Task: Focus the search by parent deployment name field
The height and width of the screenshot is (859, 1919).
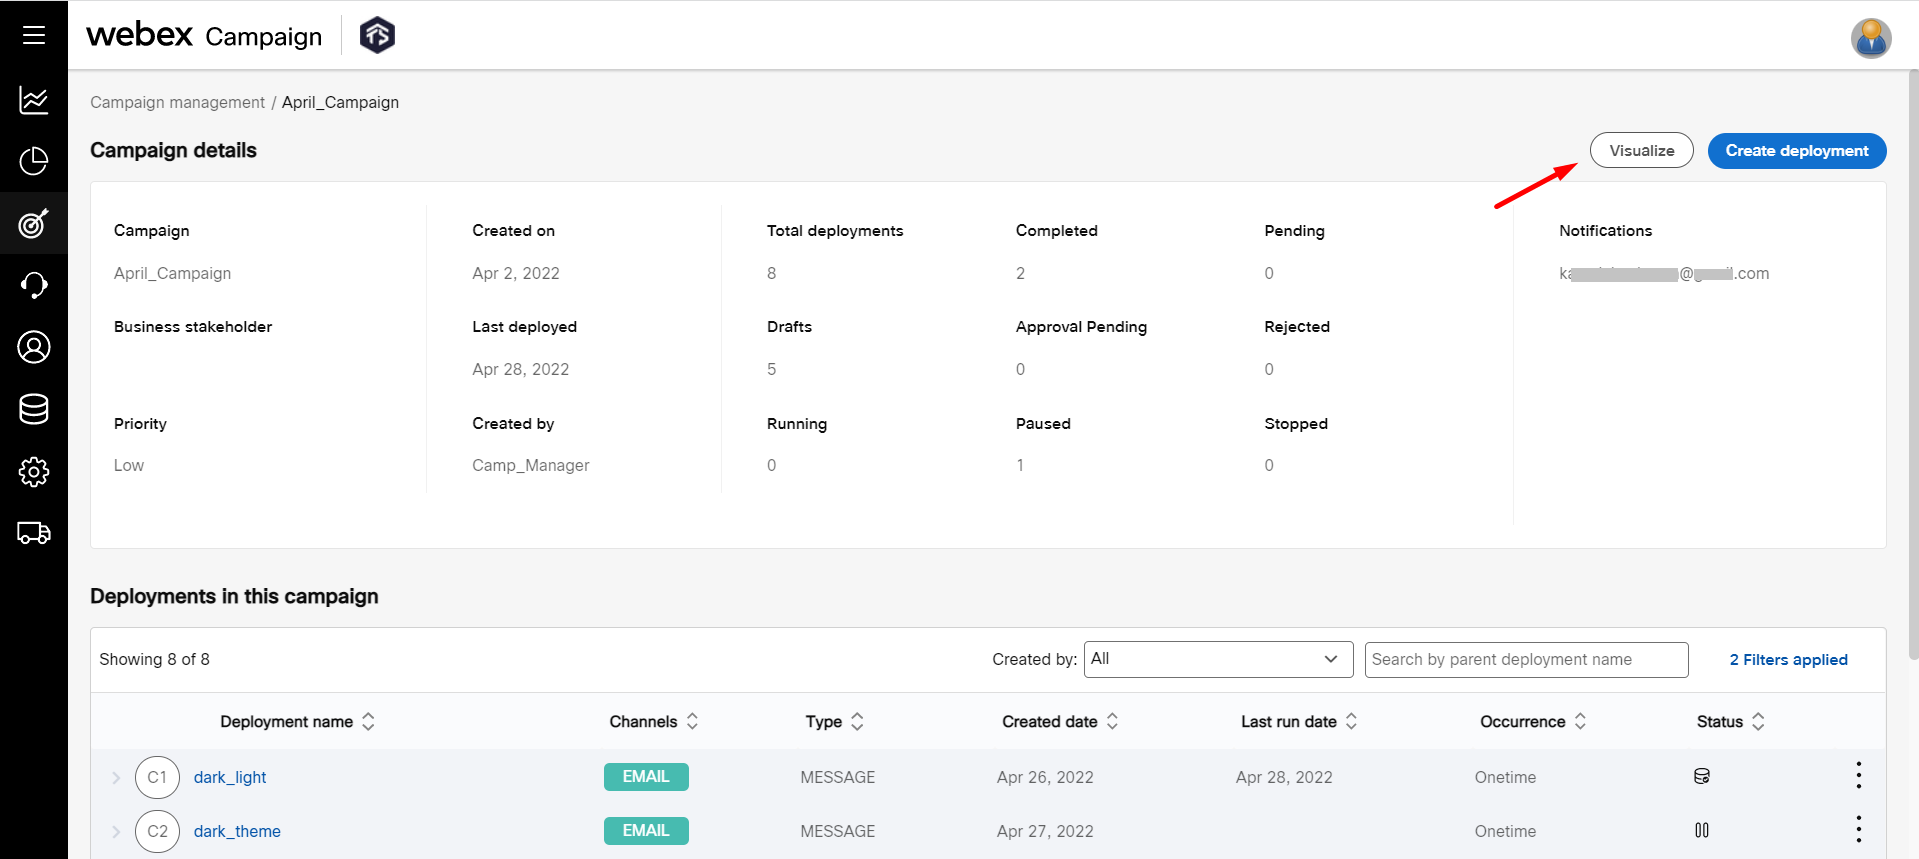Action: pyautogui.click(x=1526, y=659)
